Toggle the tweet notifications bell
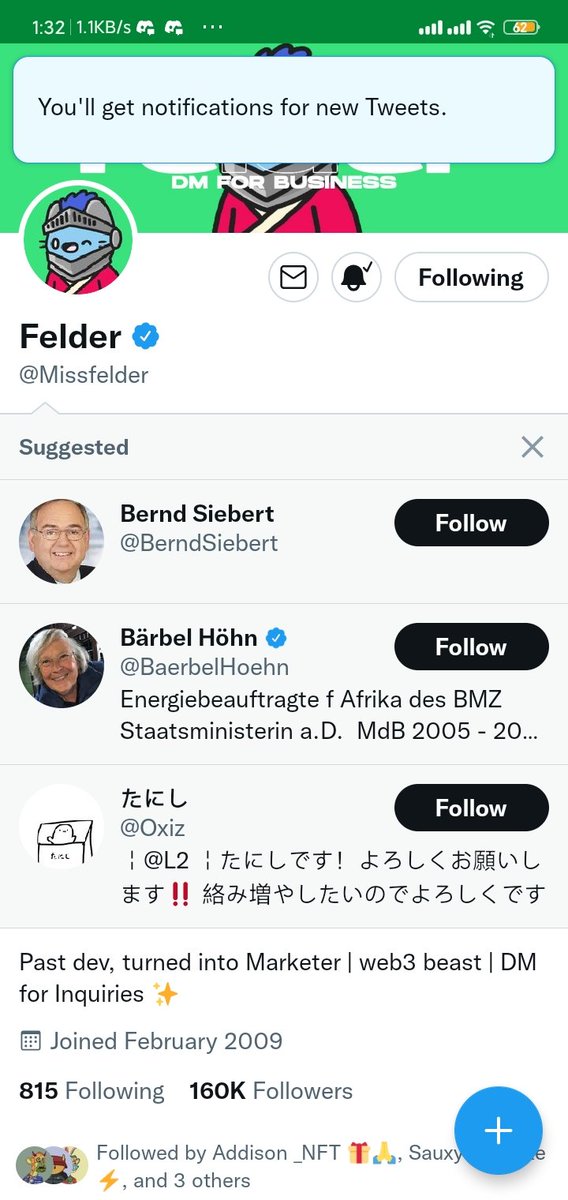This screenshot has height=1200, width=568. coord(356,277)
